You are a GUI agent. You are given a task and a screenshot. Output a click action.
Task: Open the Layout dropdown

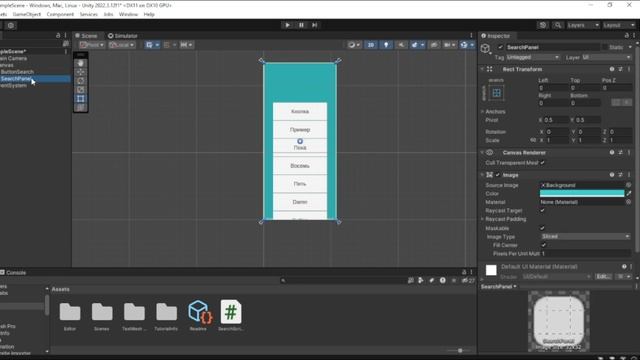[x=619, y=25]
